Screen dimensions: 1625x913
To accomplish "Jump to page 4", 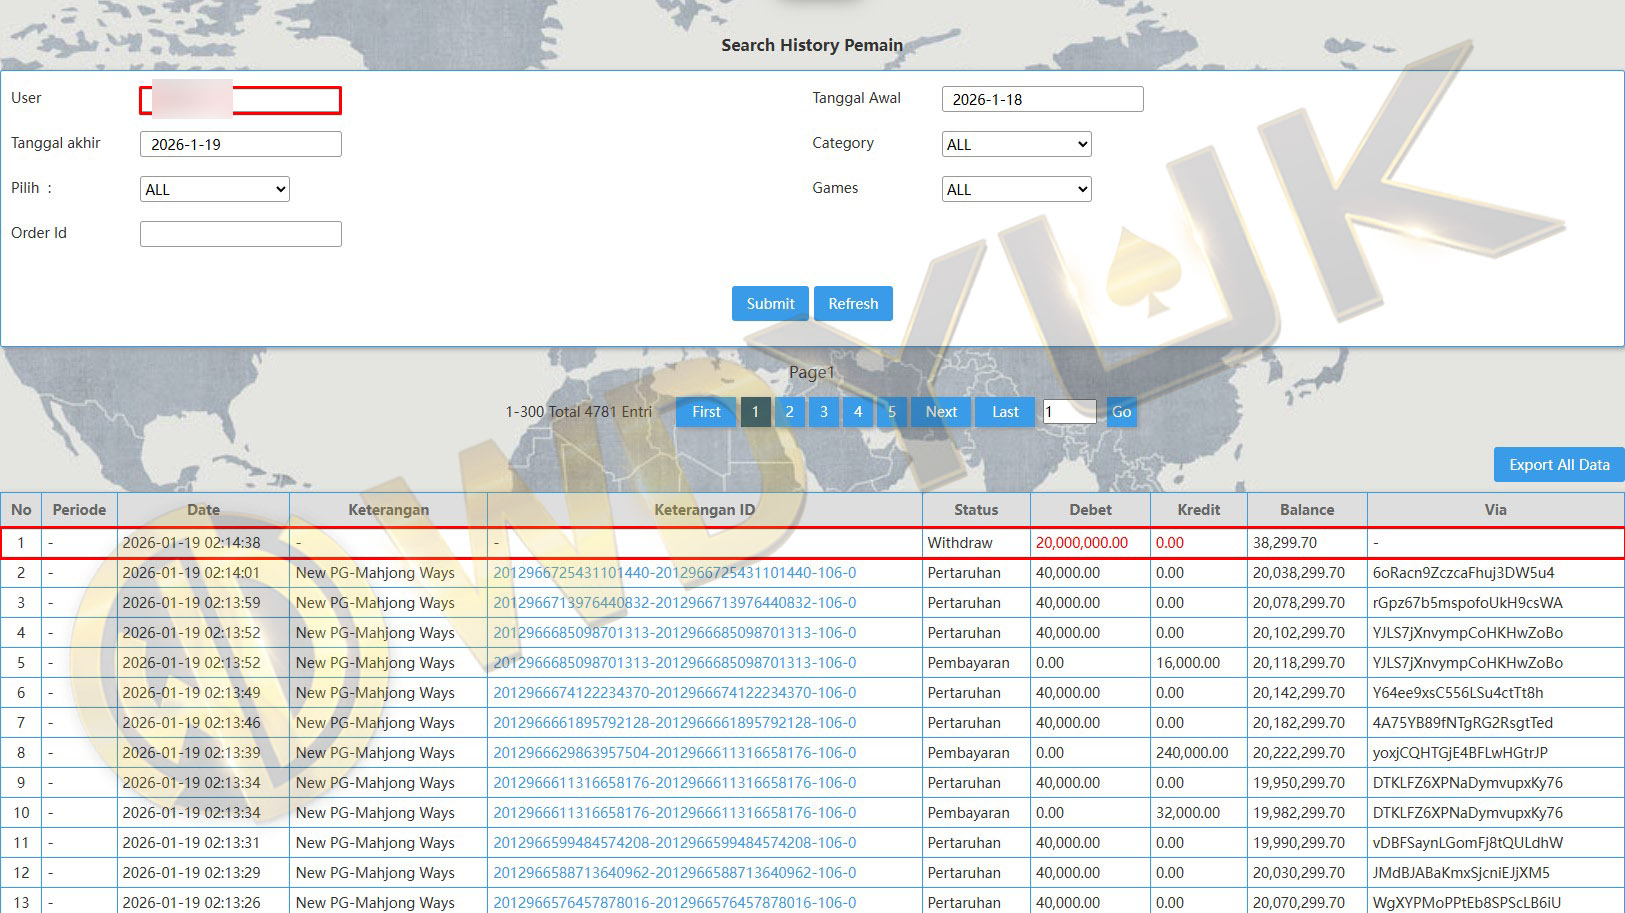I will click(x=857, y=412).
